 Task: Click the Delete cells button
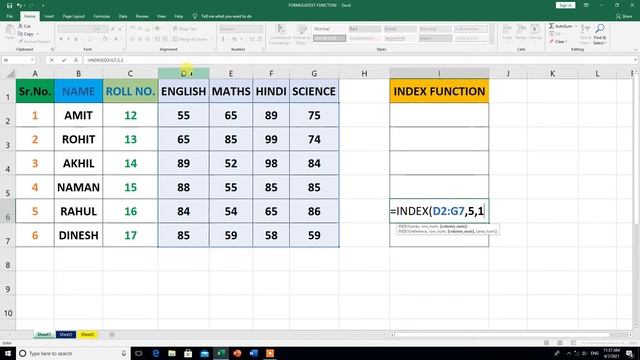click(521, 32)
